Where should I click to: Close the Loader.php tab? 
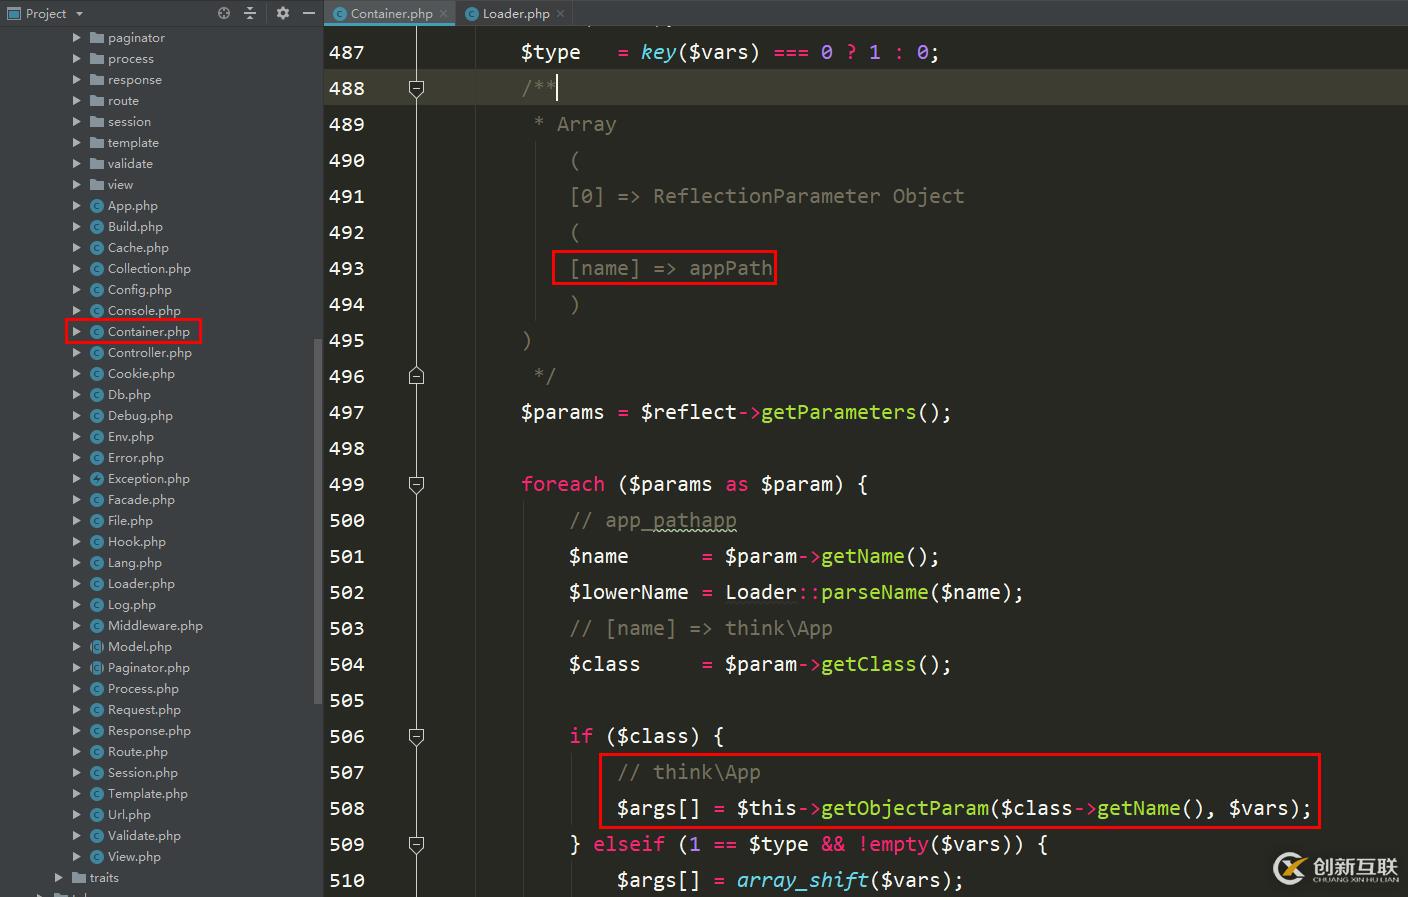(x=559, y=14)
